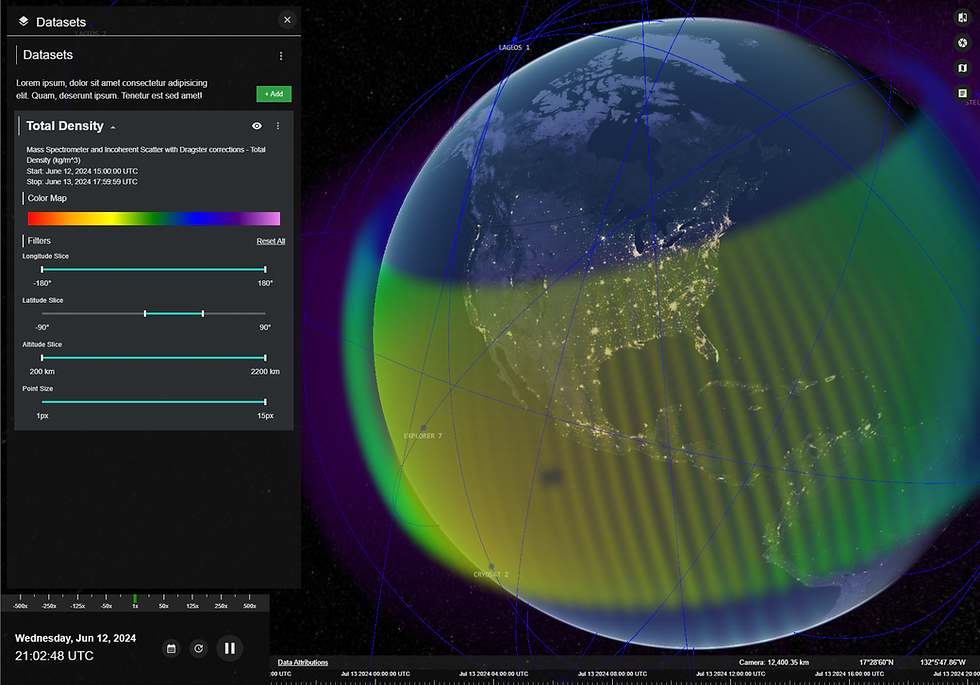This screenshot has height=685, width=980.
Task: Open the Data Attributions link
Action: pyautogui.click(x=302, y=662)
